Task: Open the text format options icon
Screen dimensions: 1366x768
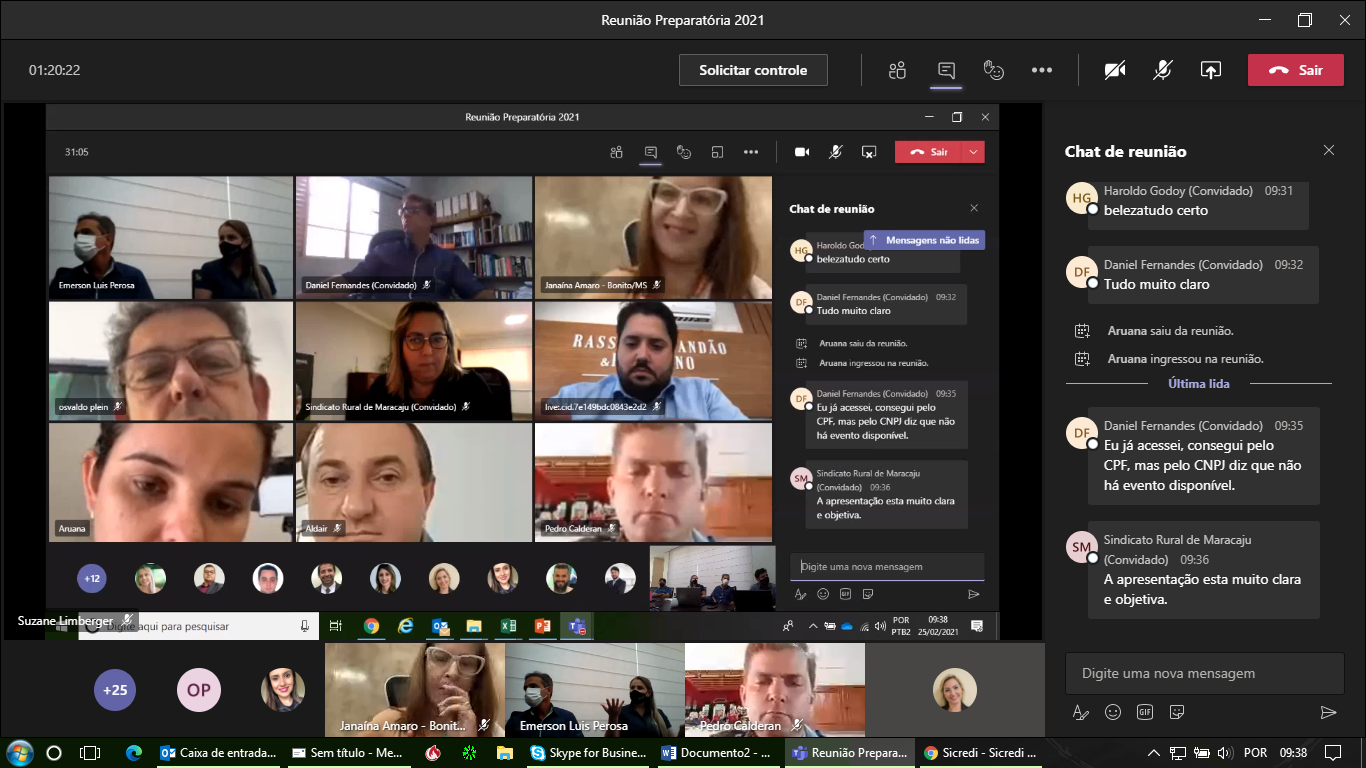Action: (x=1080, y=712)
